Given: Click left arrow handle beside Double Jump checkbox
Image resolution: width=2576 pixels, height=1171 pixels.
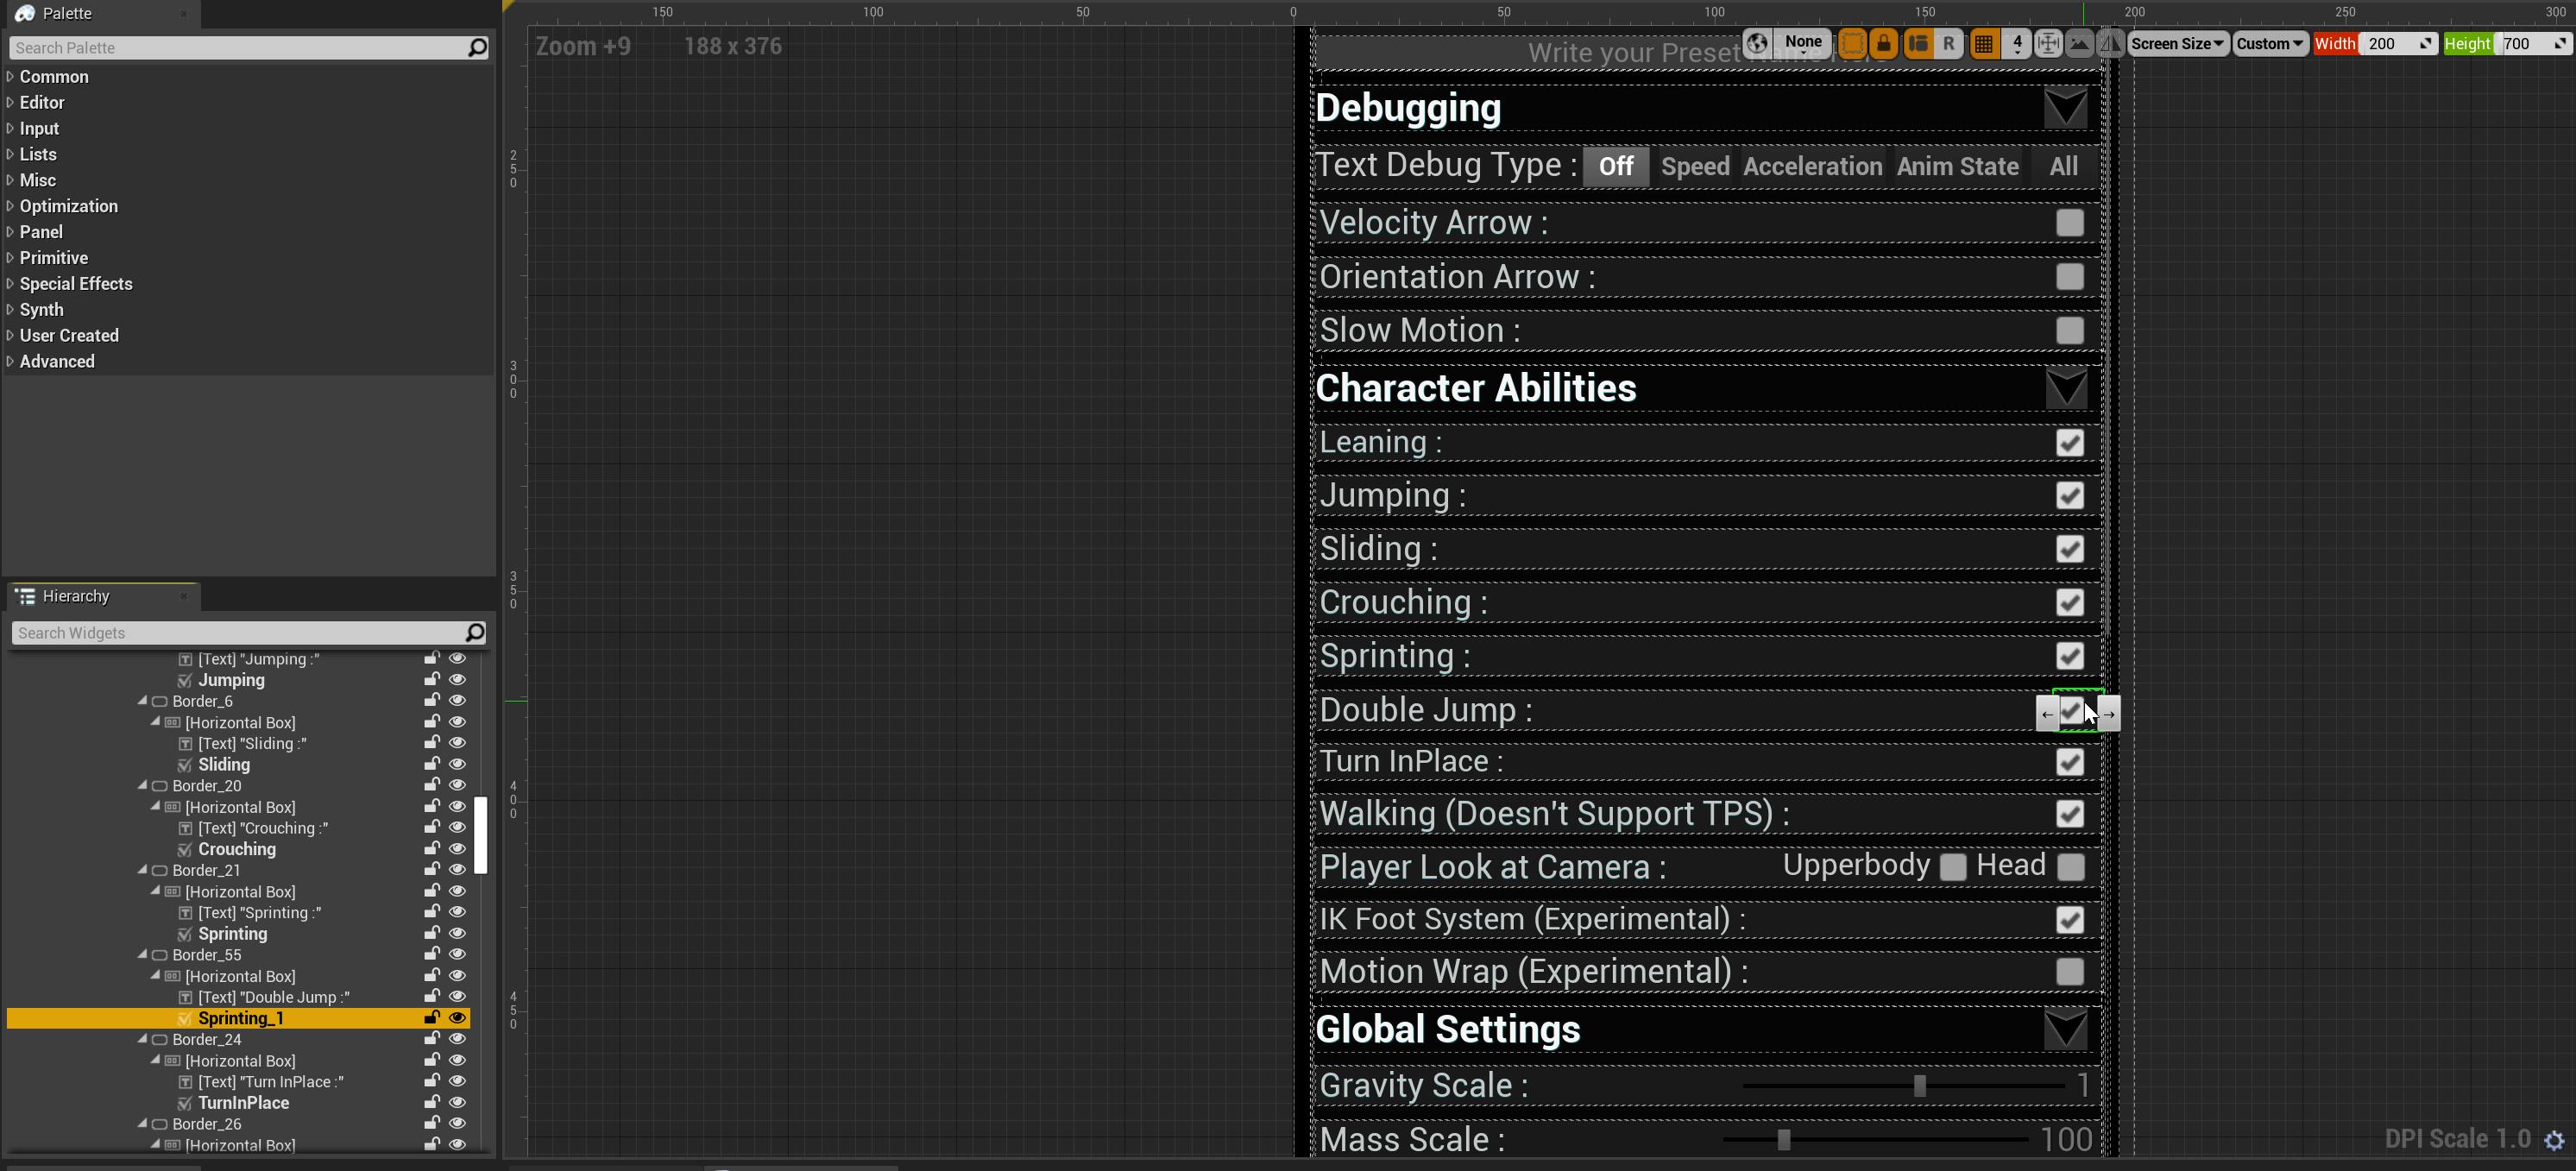Looking at the screenshot, I should [2048, 714].
